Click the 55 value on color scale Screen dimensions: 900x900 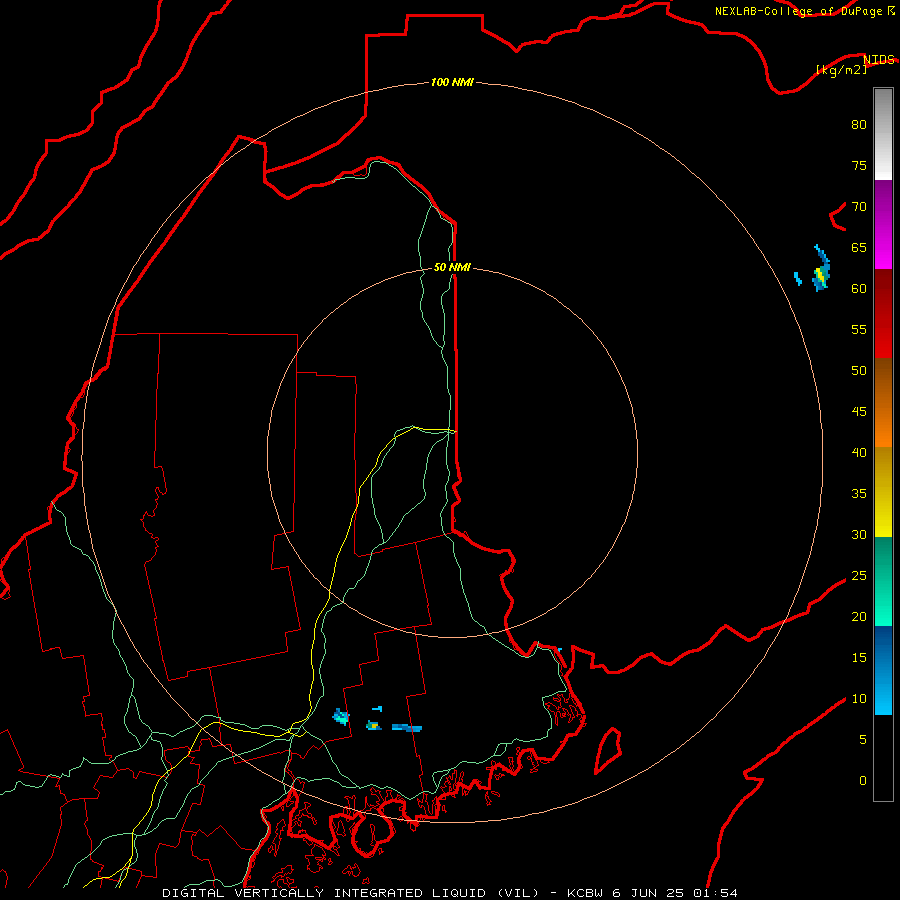(x=859, y=329)
